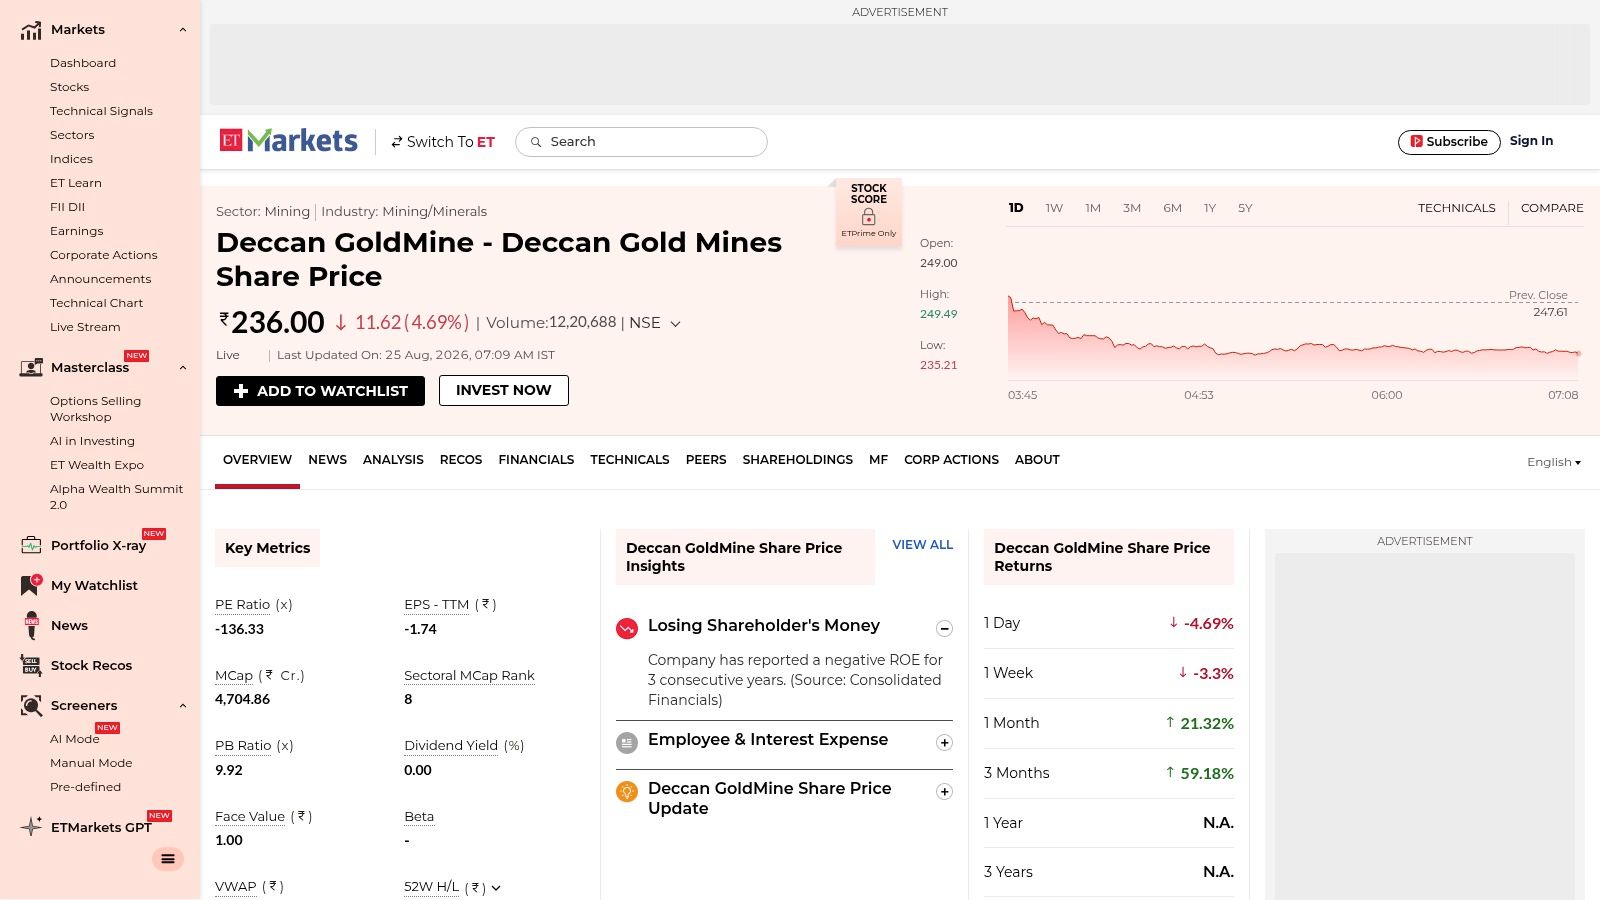This screenshot has width=1600, height=900.
Task: Click VIEW ALL insights link
Action: point(922,545)
